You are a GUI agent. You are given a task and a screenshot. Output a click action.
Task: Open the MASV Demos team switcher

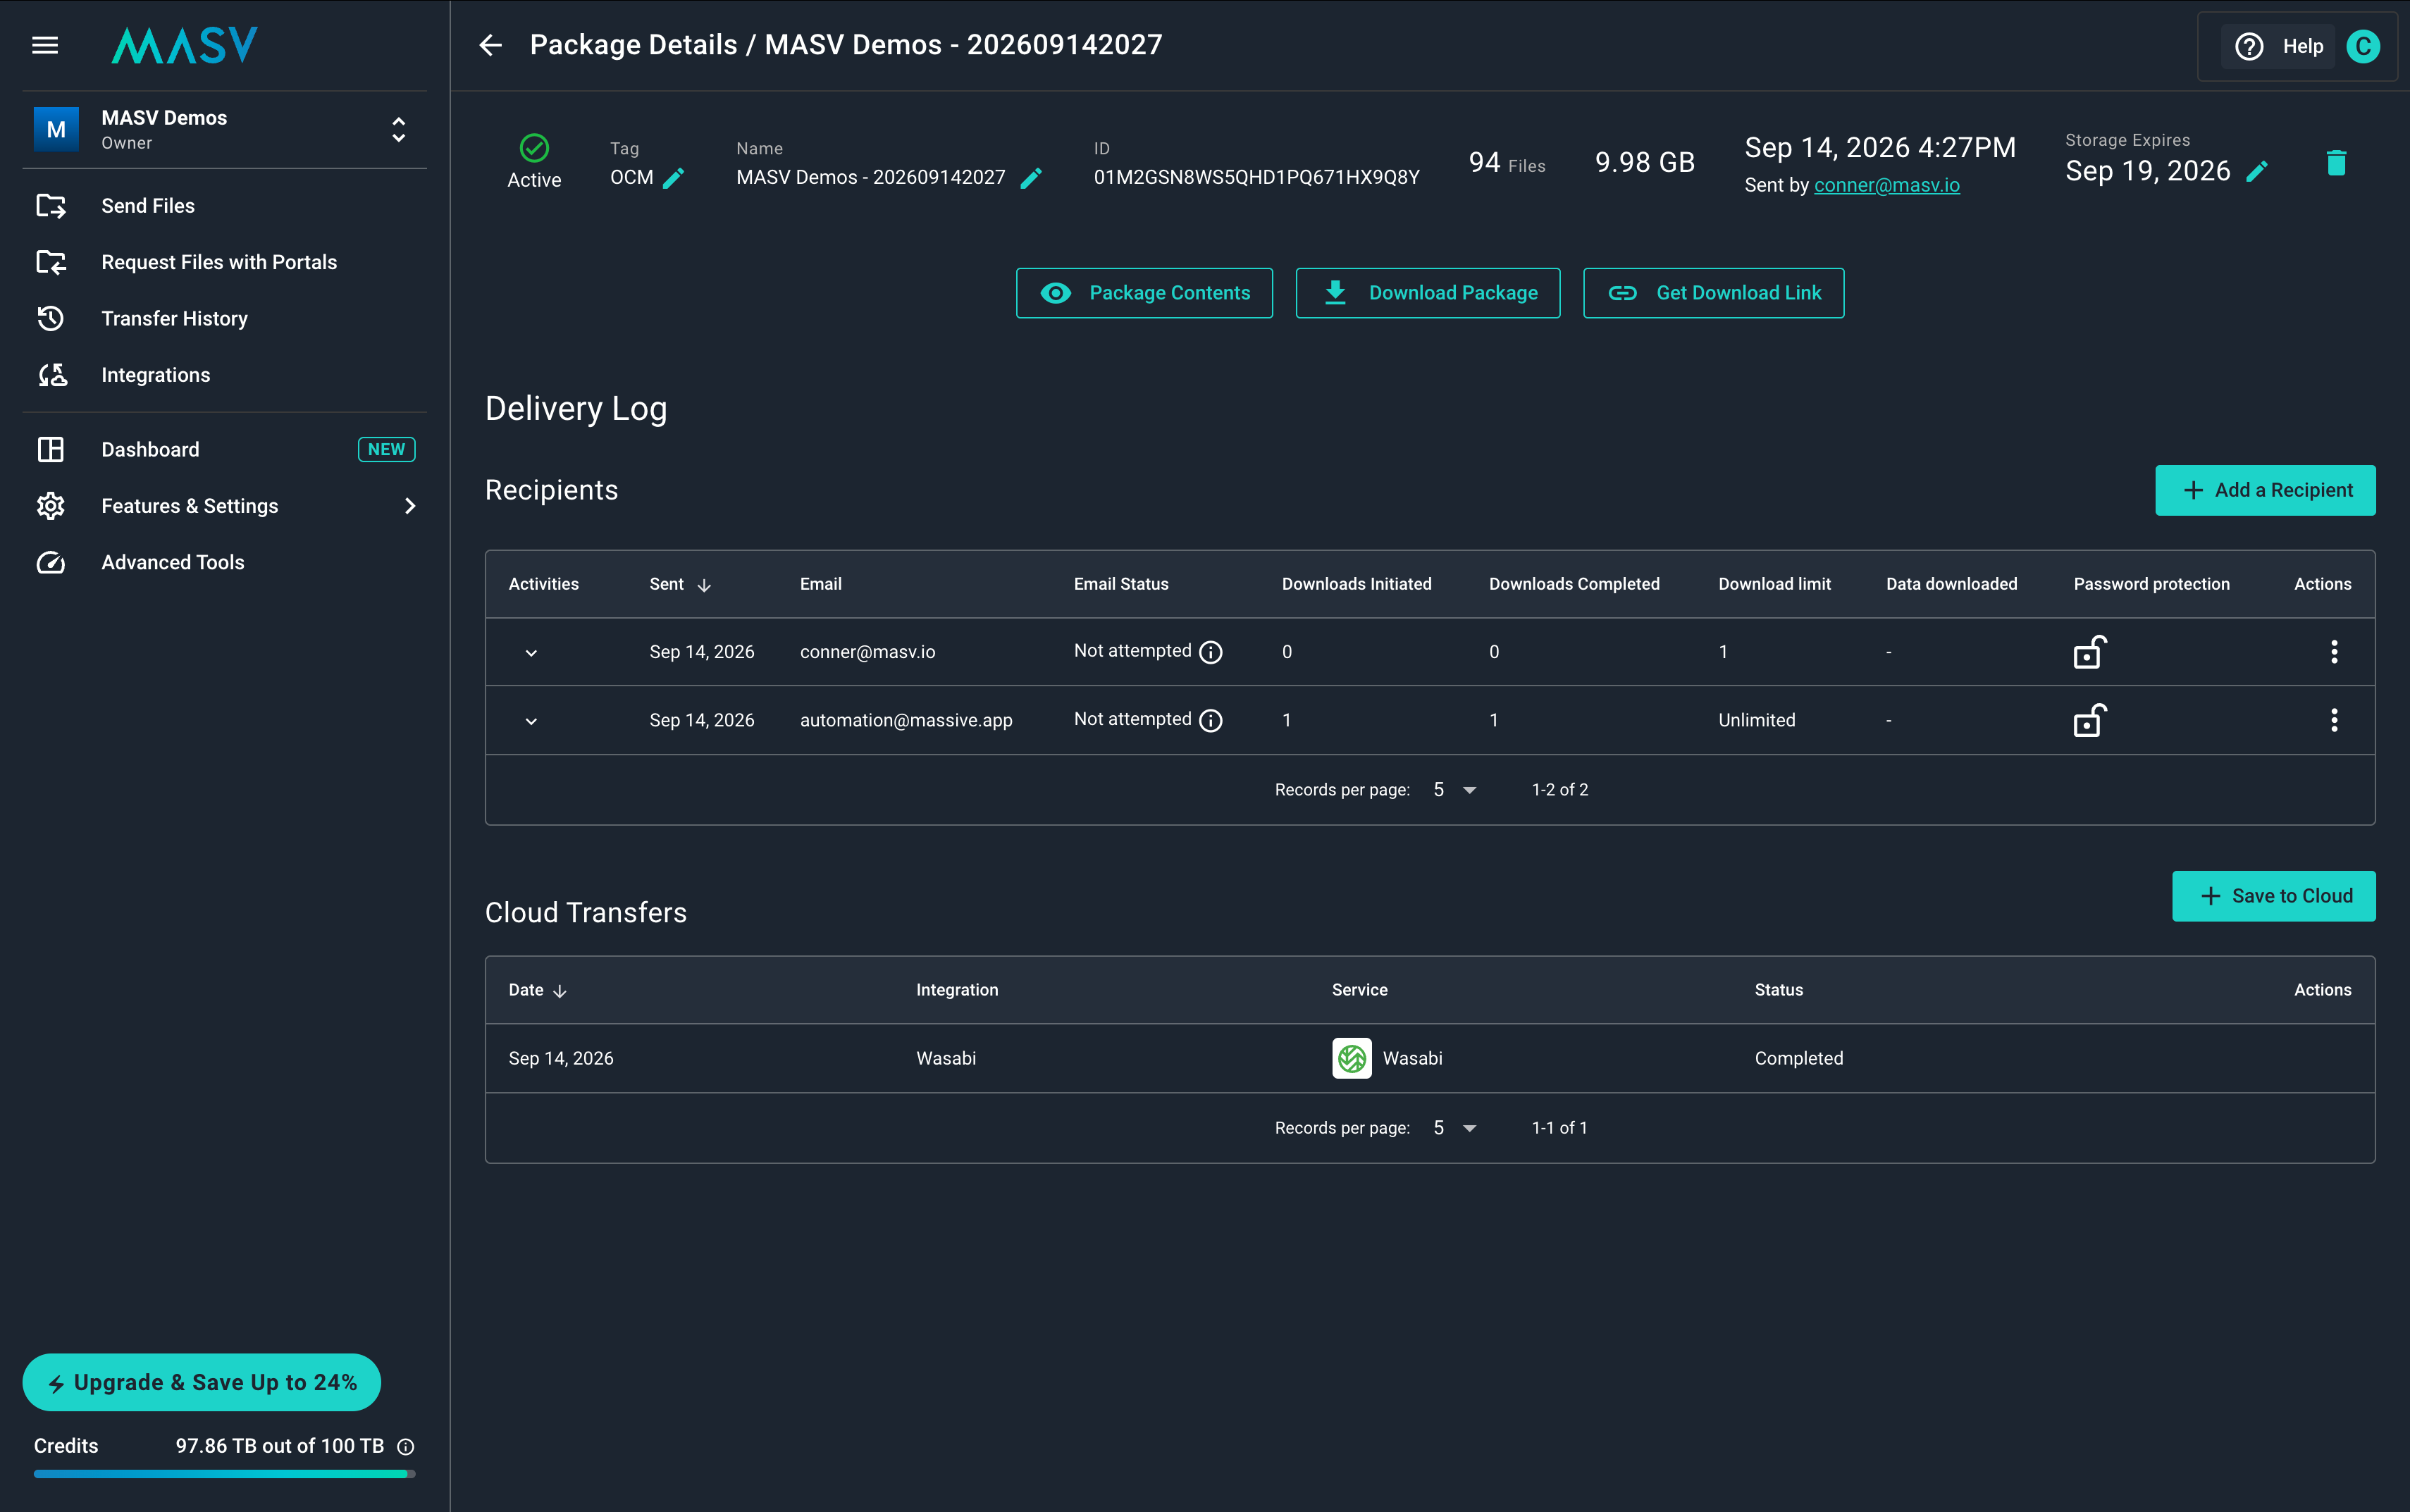click(x=225, y=130)
